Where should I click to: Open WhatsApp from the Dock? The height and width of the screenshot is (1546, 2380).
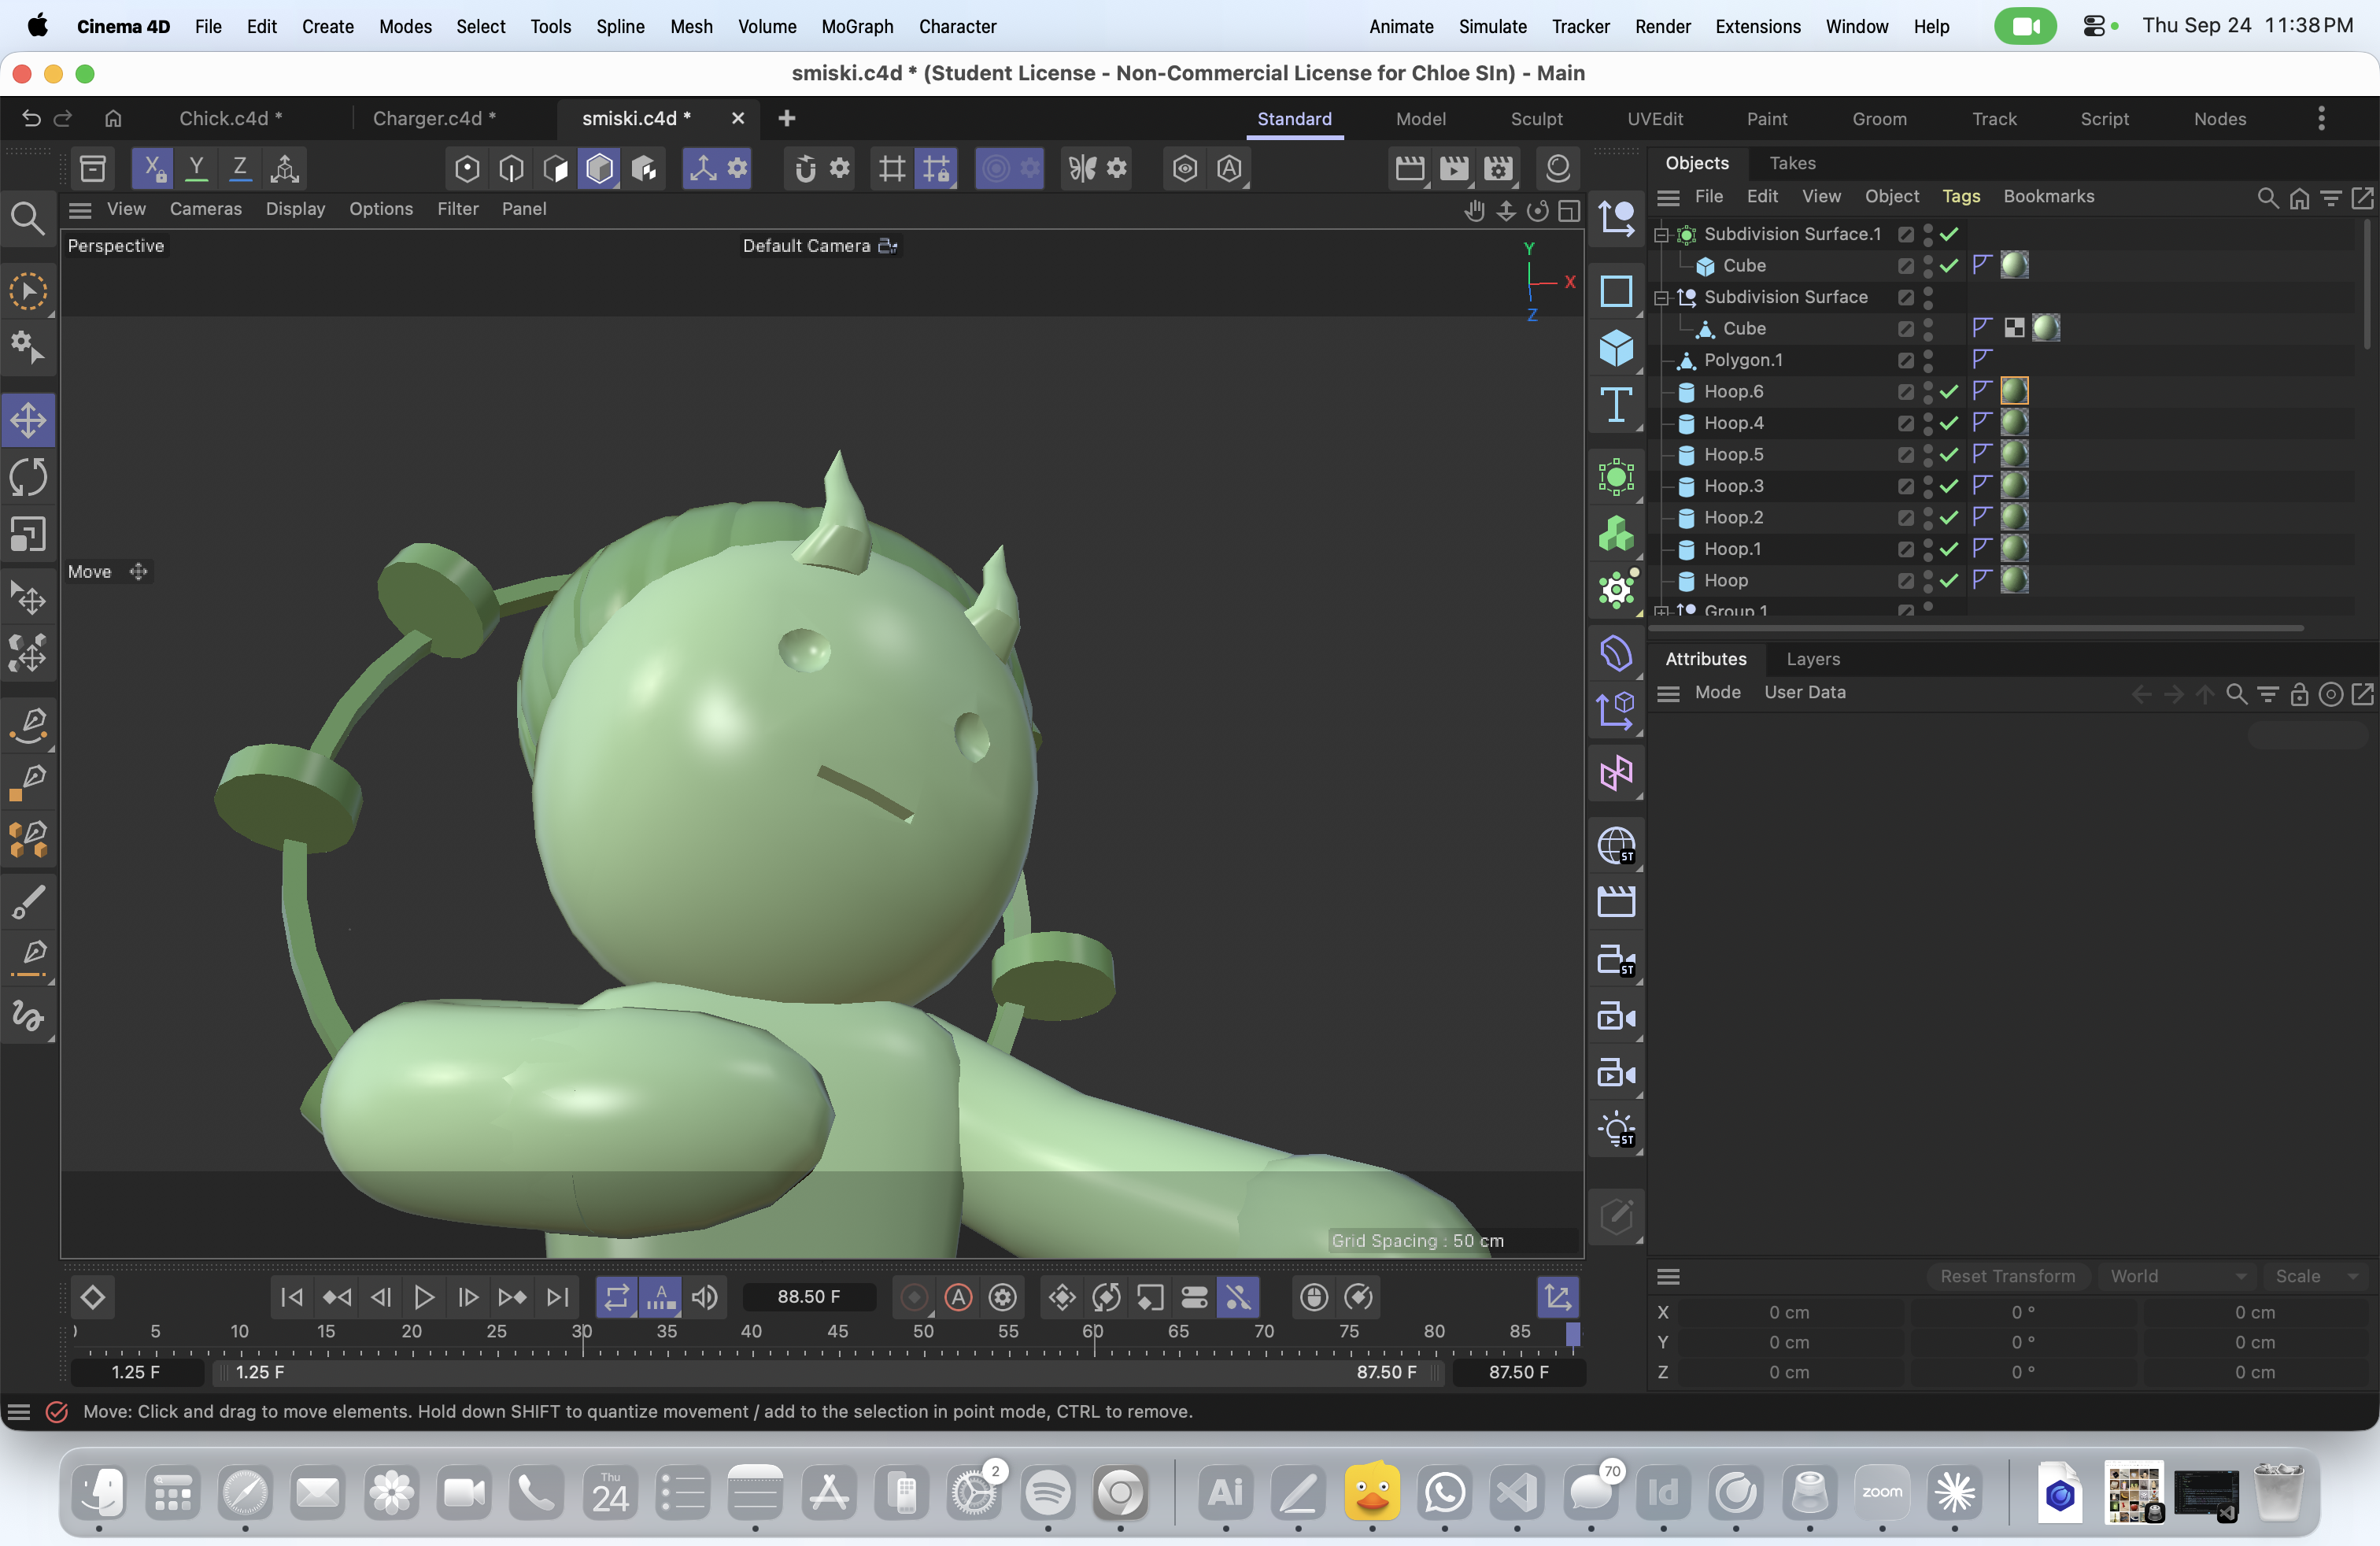click(1445, 1493)
